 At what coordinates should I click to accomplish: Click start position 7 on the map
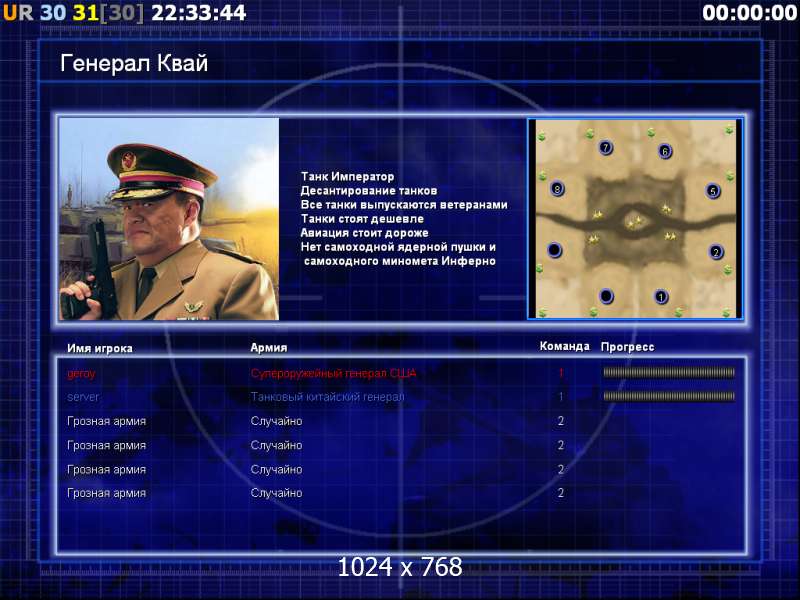605,147
